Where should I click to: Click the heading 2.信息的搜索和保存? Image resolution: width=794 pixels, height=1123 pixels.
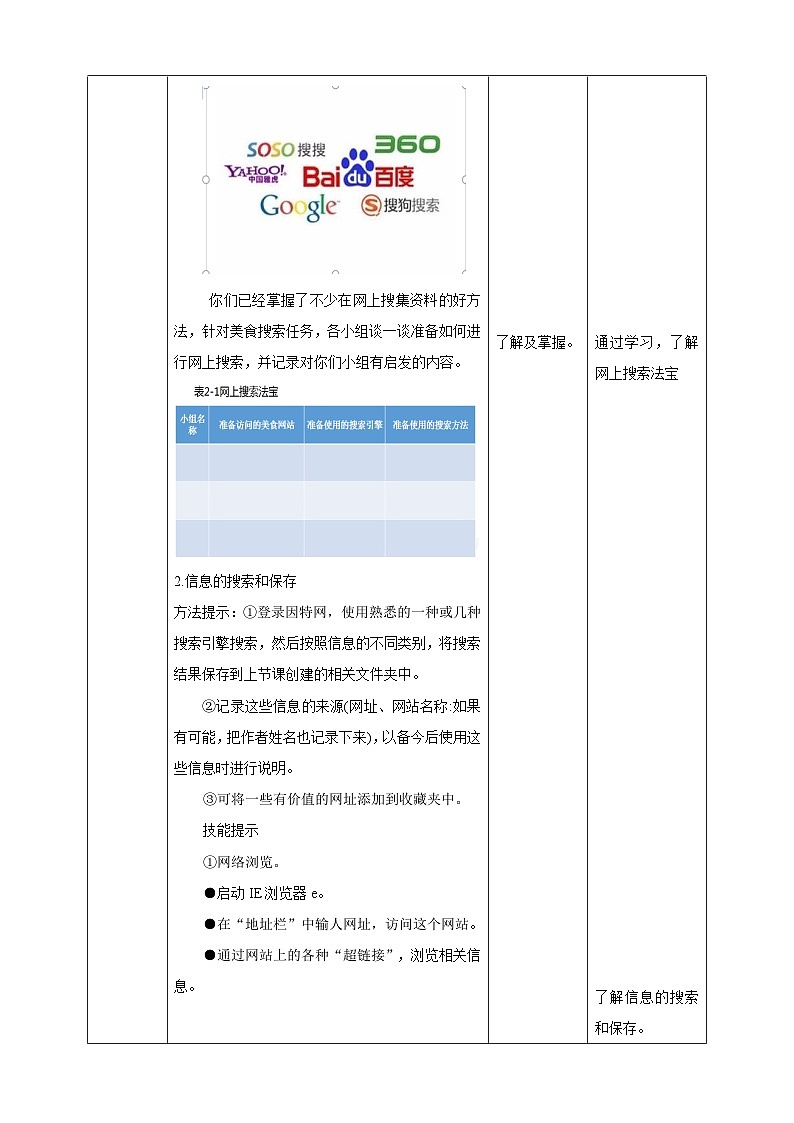click(x=235, y=581)
